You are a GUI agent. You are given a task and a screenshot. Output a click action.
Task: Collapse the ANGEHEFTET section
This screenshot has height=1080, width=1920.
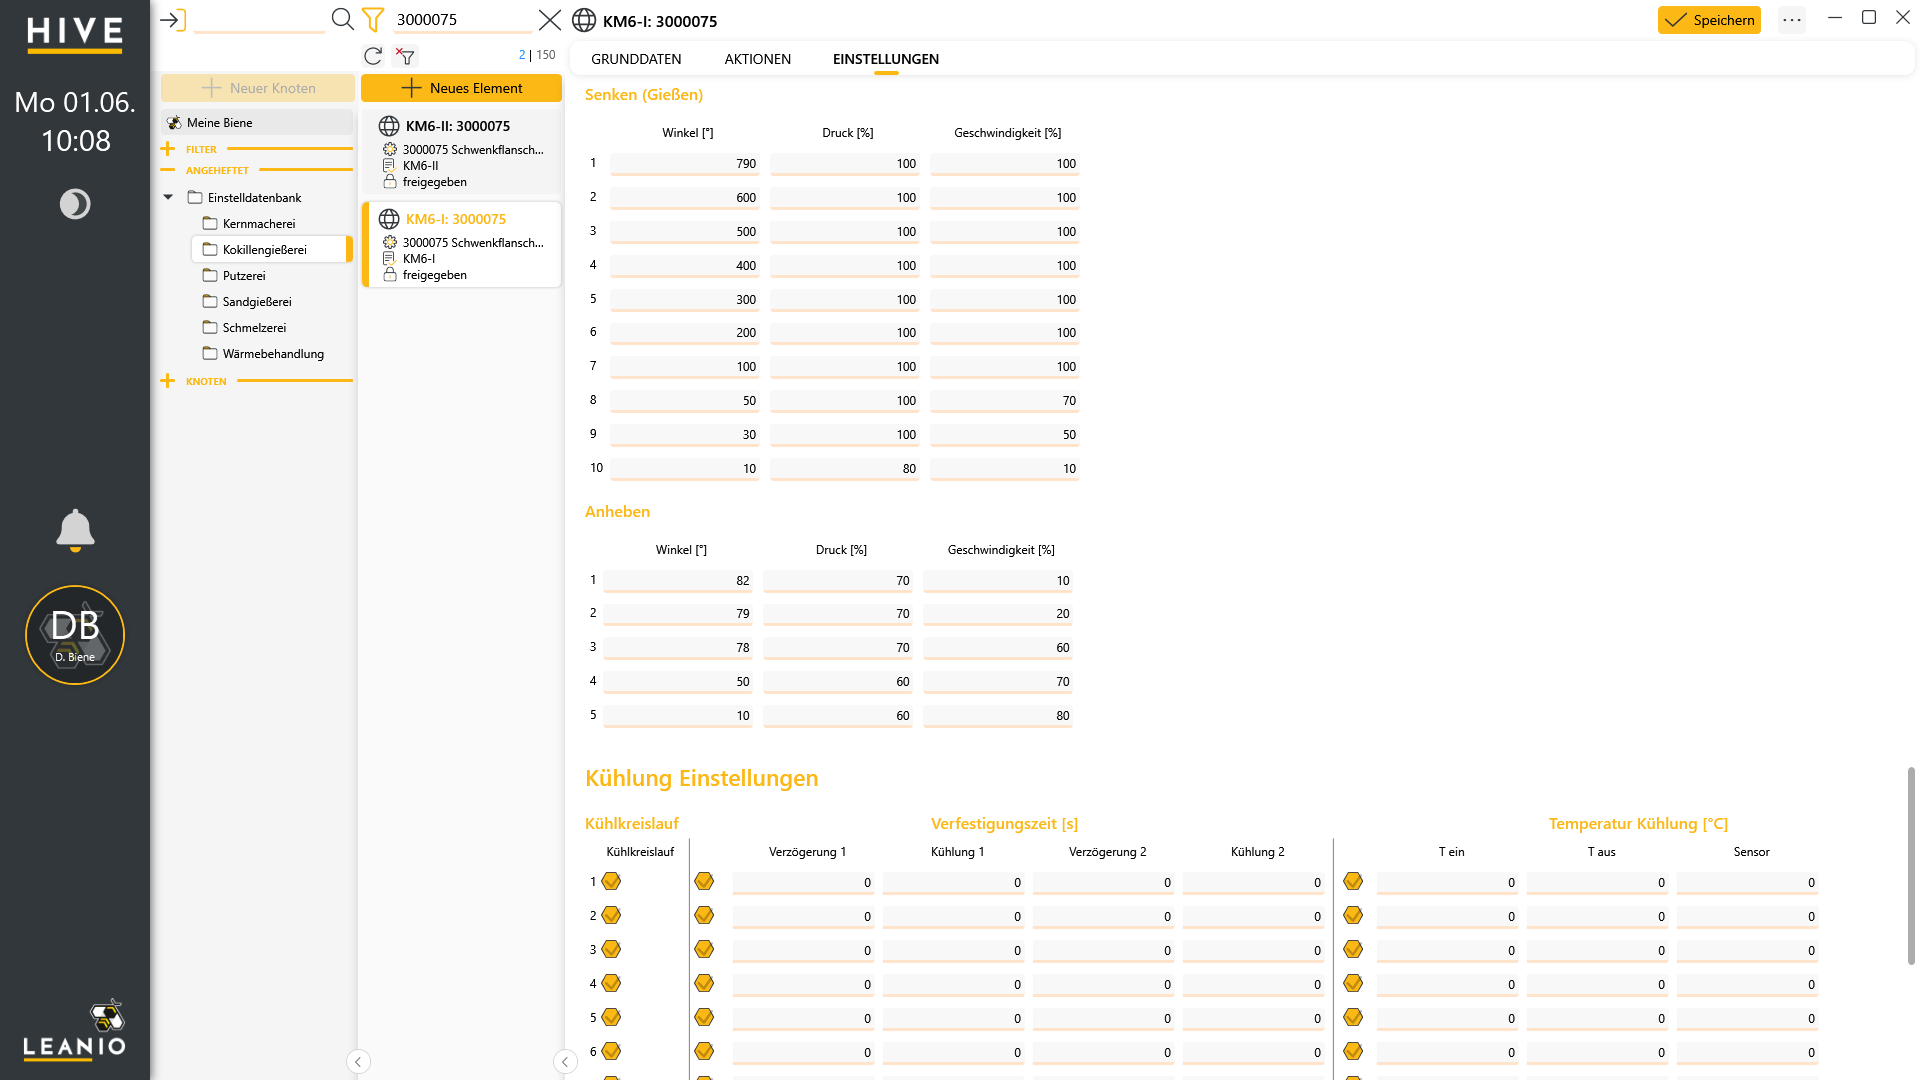[x=168, y=170]
